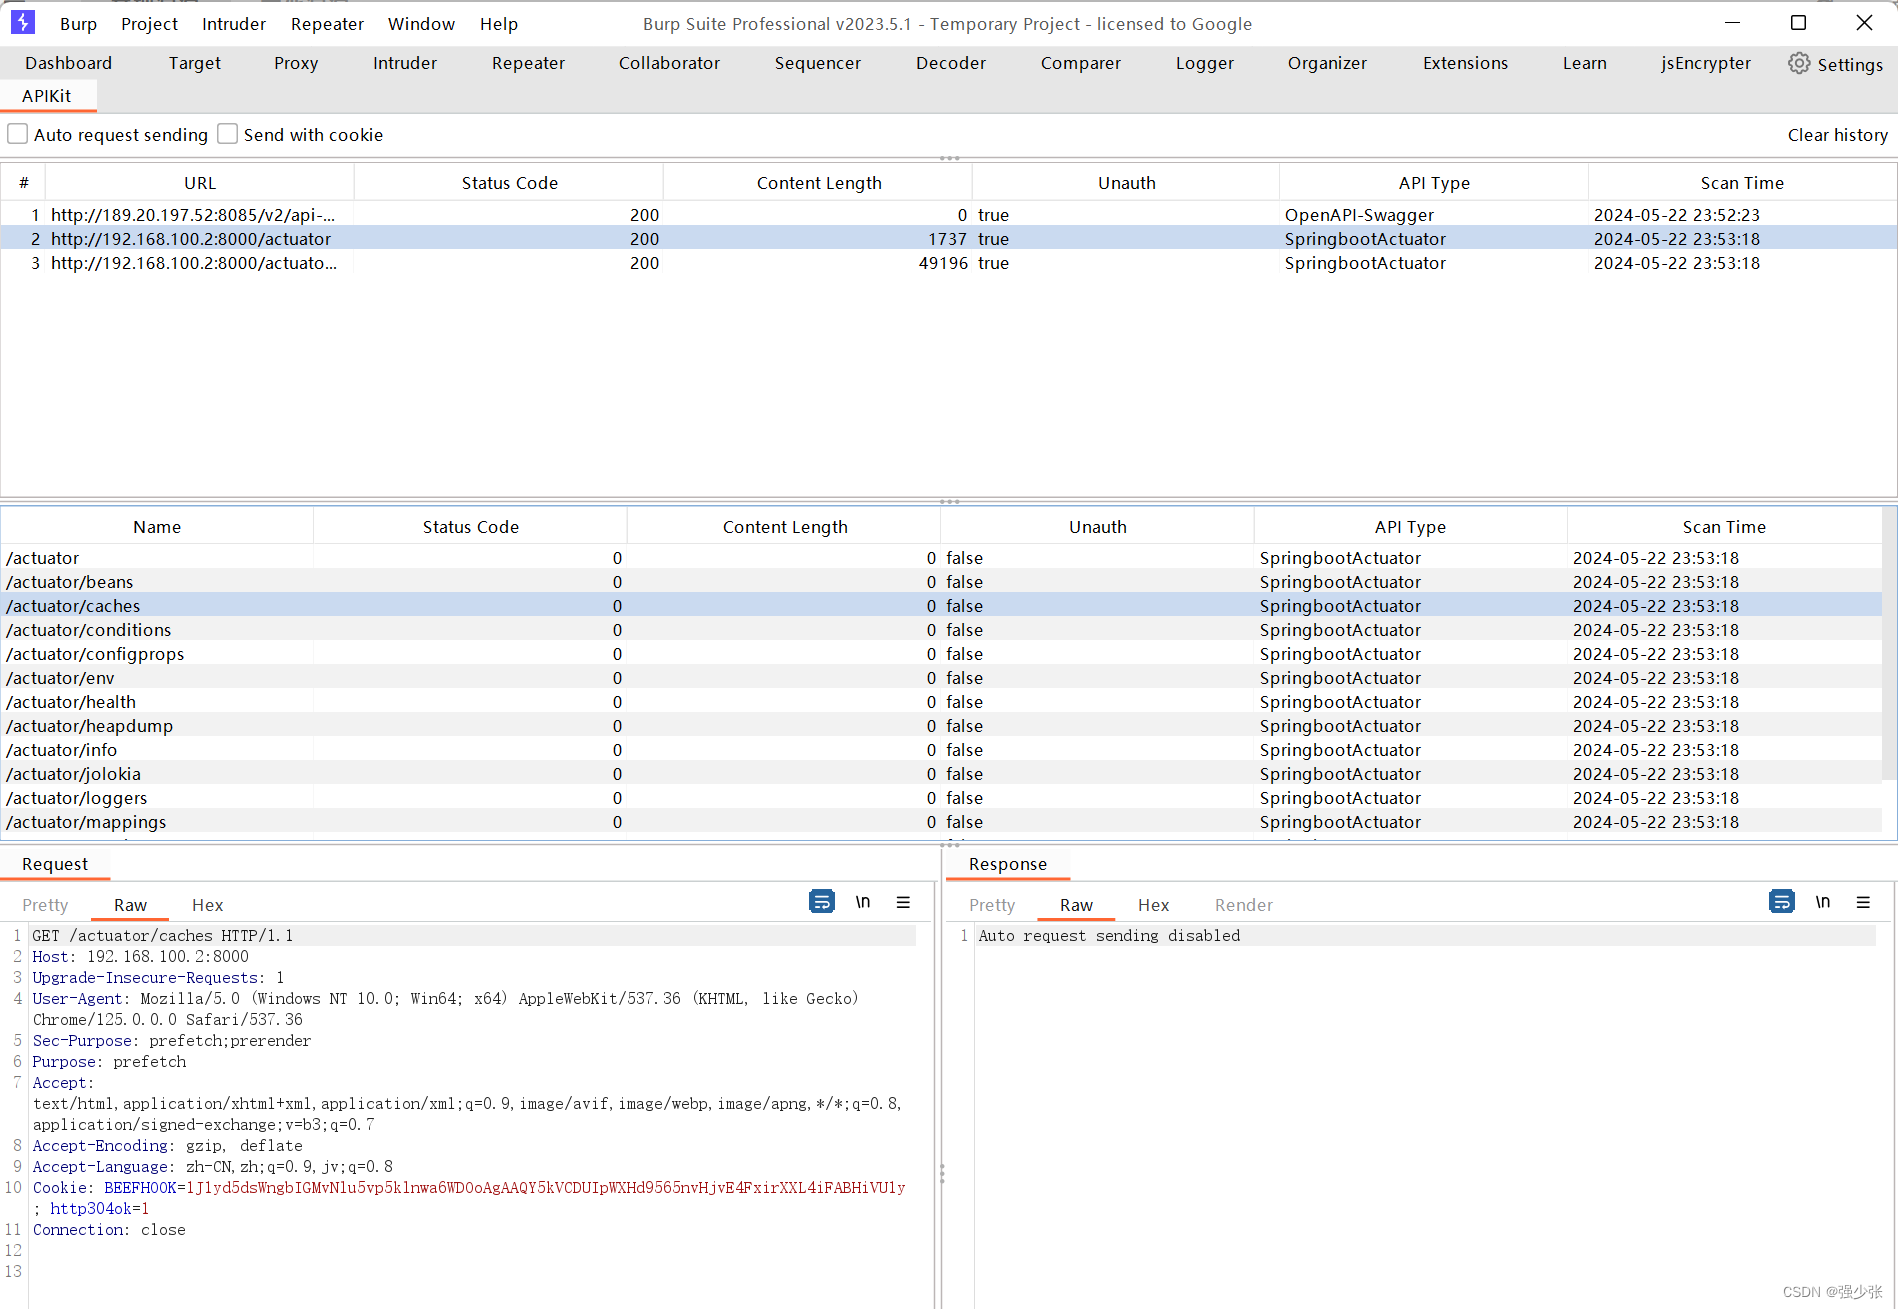Switch to the jsEncrypter tab
The height and width of the screenshot is (1309, 1898).
(x=1705, y=63)
